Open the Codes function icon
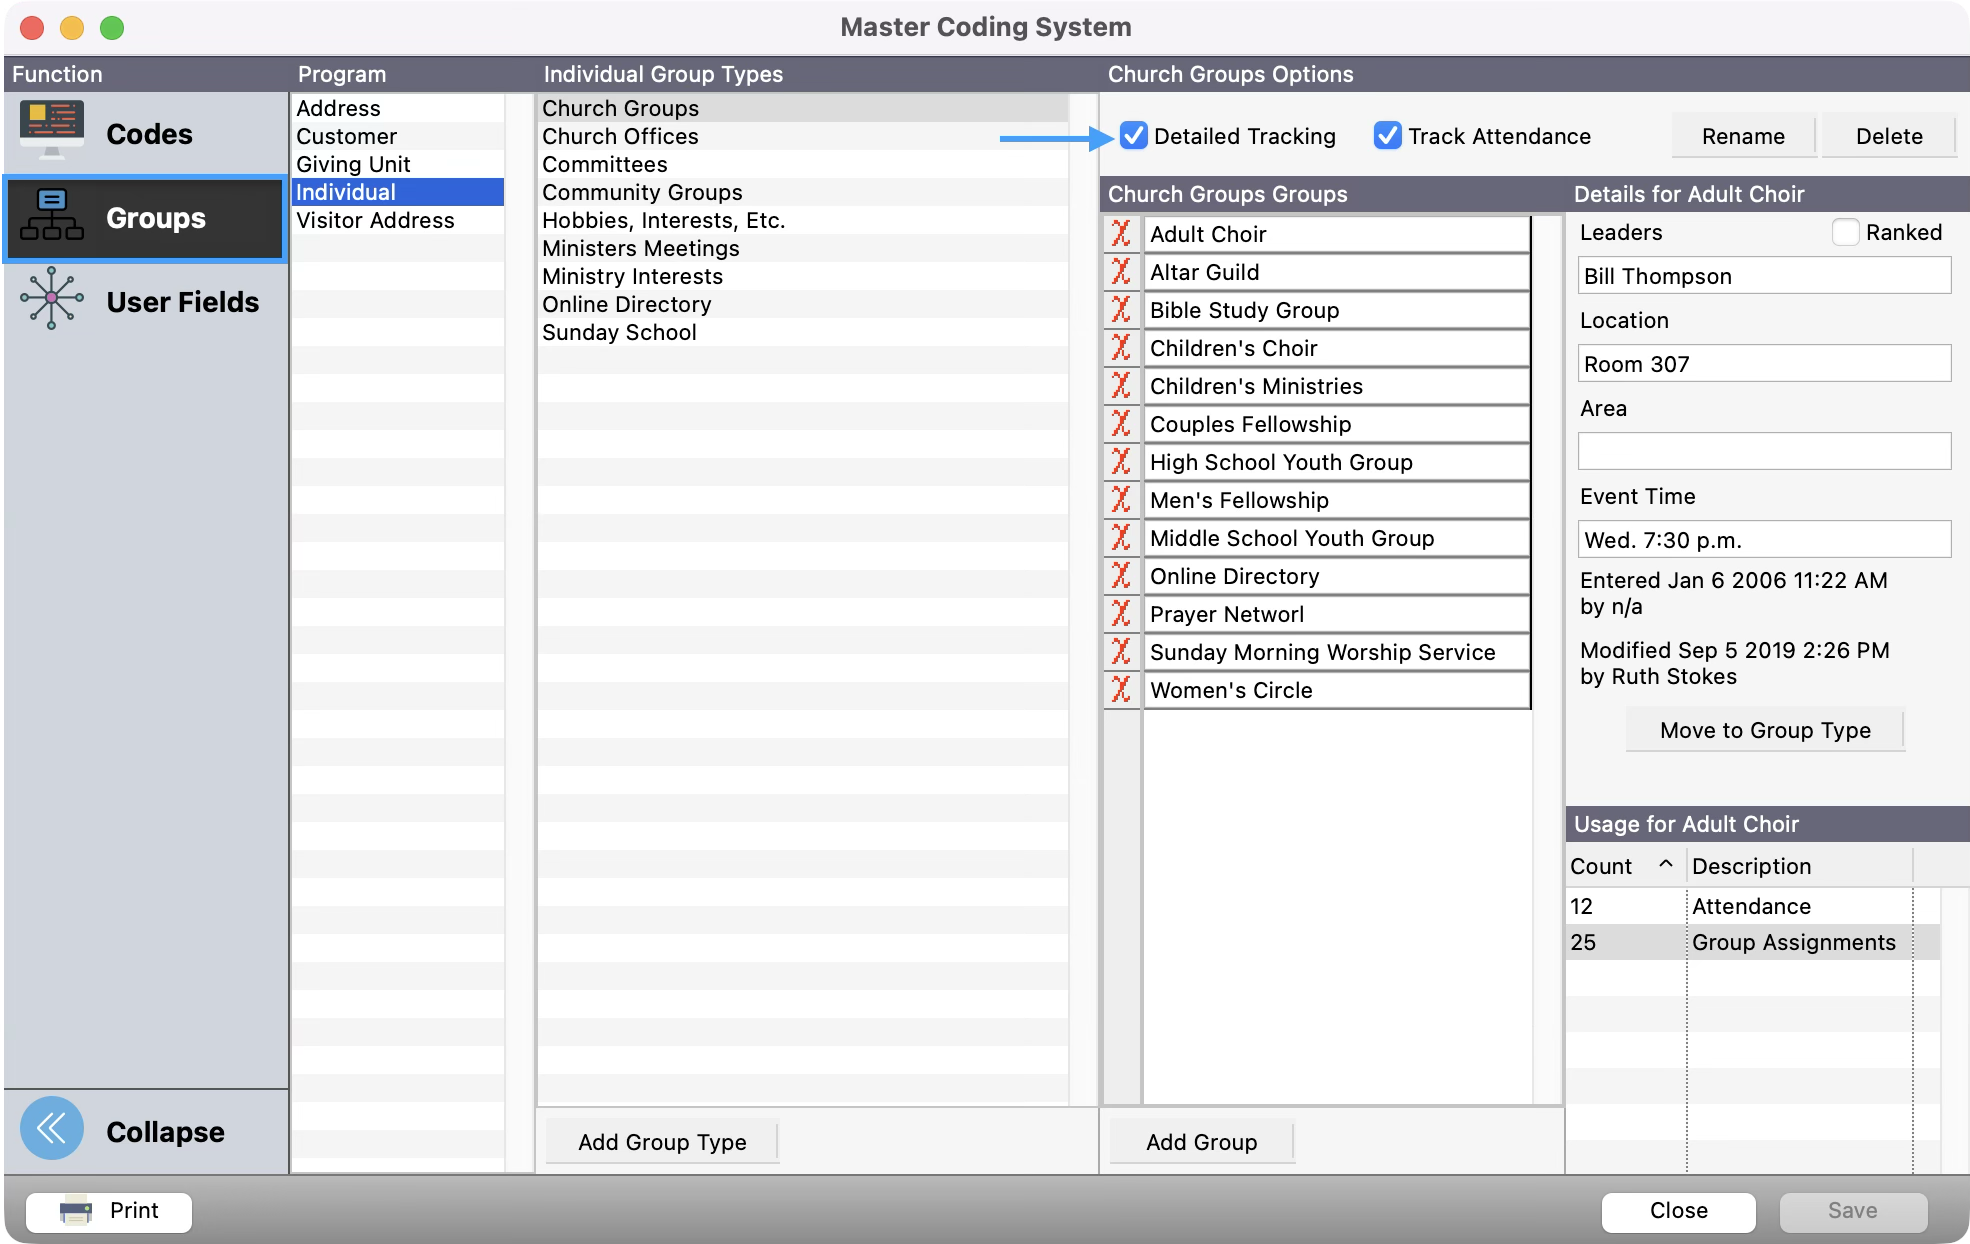This screenshot has width=1970, height=1244. click(x=51, y=131)
